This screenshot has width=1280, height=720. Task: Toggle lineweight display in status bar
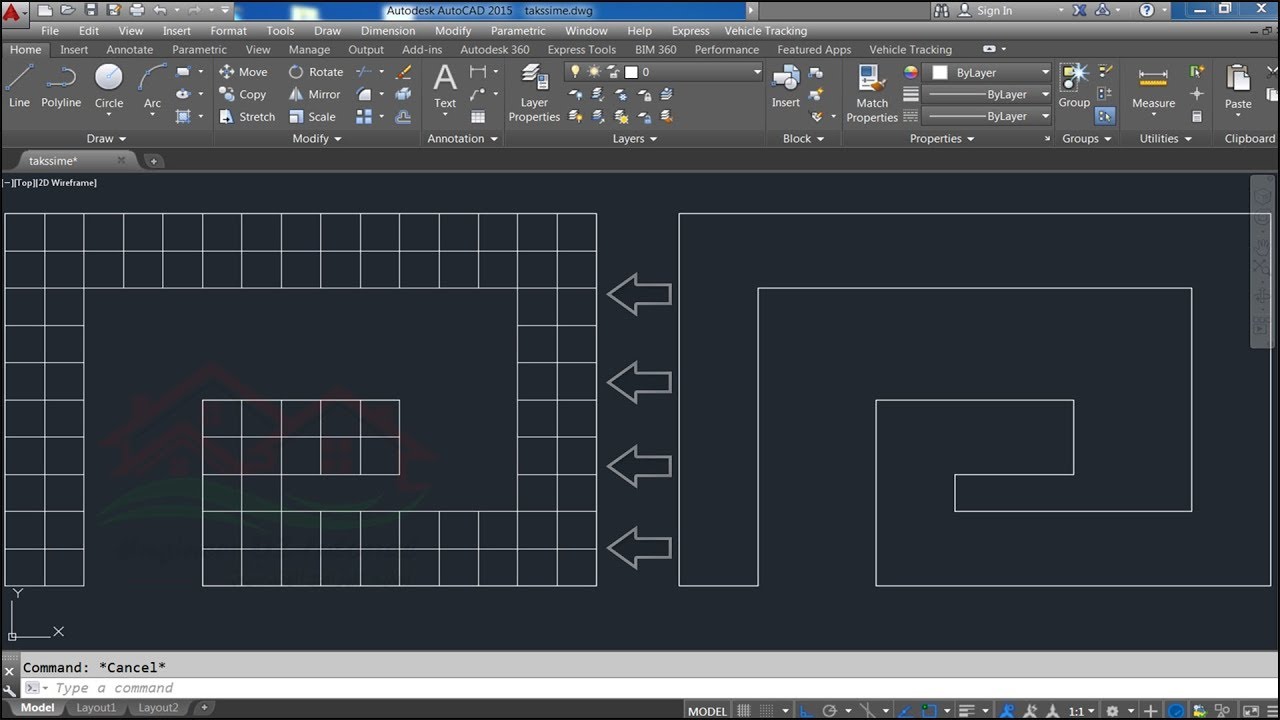(966, 711)
